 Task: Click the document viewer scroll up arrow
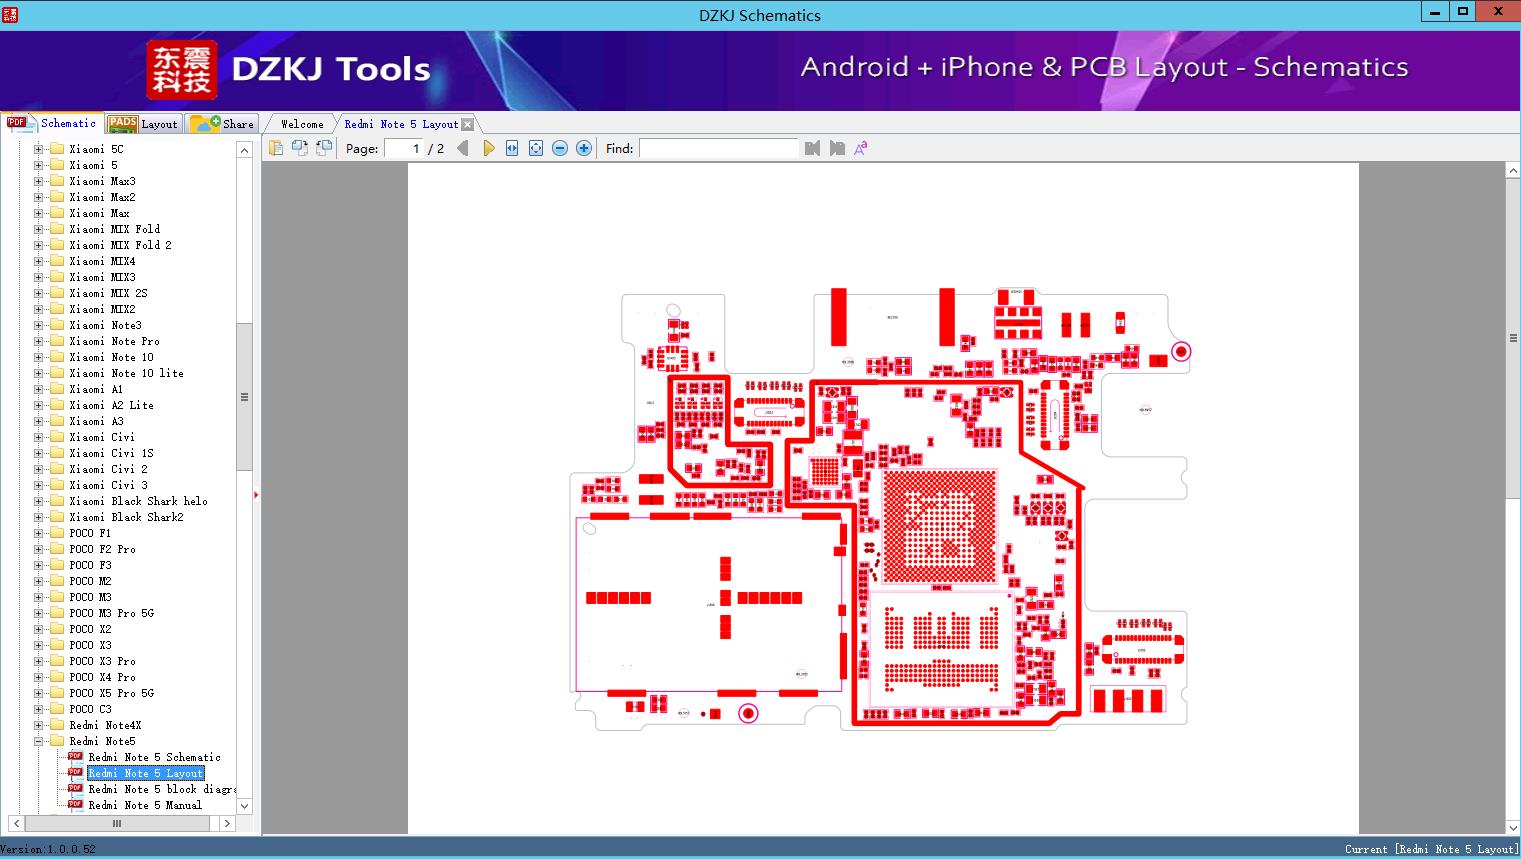click(x=1513, y=171)
